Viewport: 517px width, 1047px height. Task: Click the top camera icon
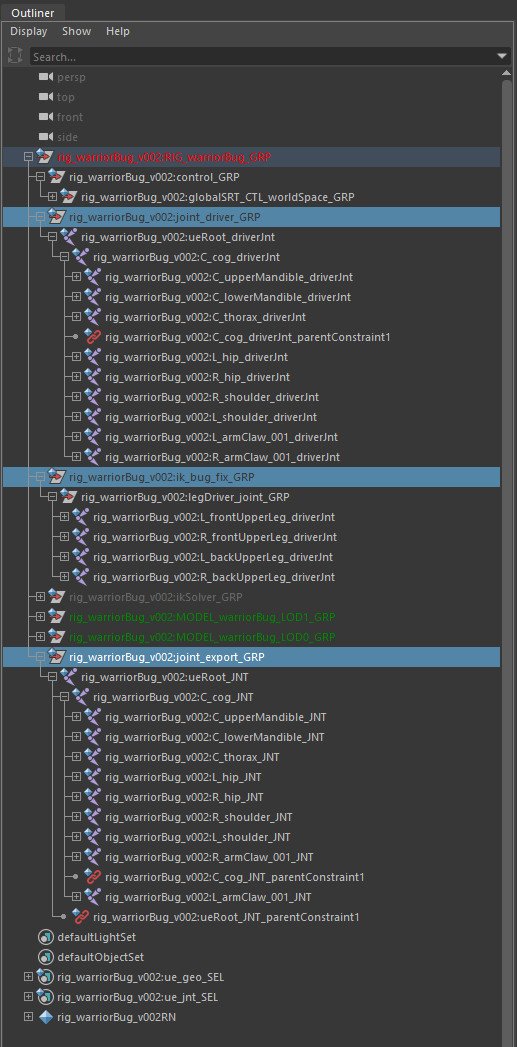[x=46, y=97]
